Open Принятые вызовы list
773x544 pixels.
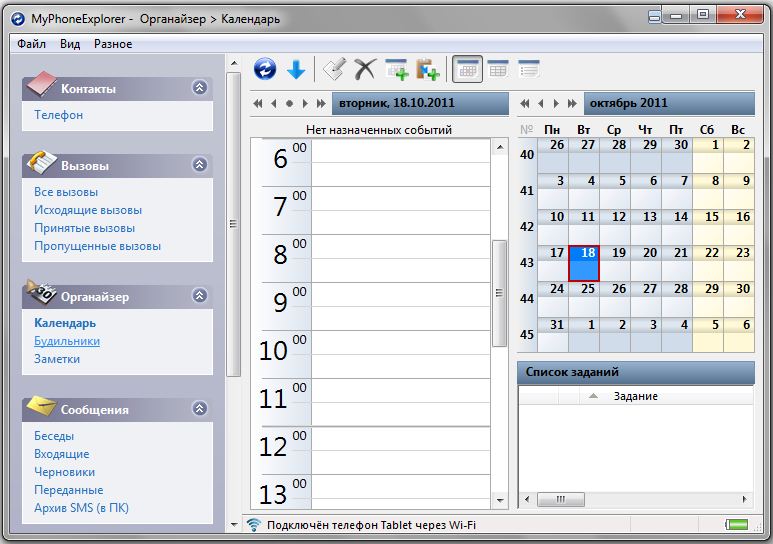click(x=84, y=228)
